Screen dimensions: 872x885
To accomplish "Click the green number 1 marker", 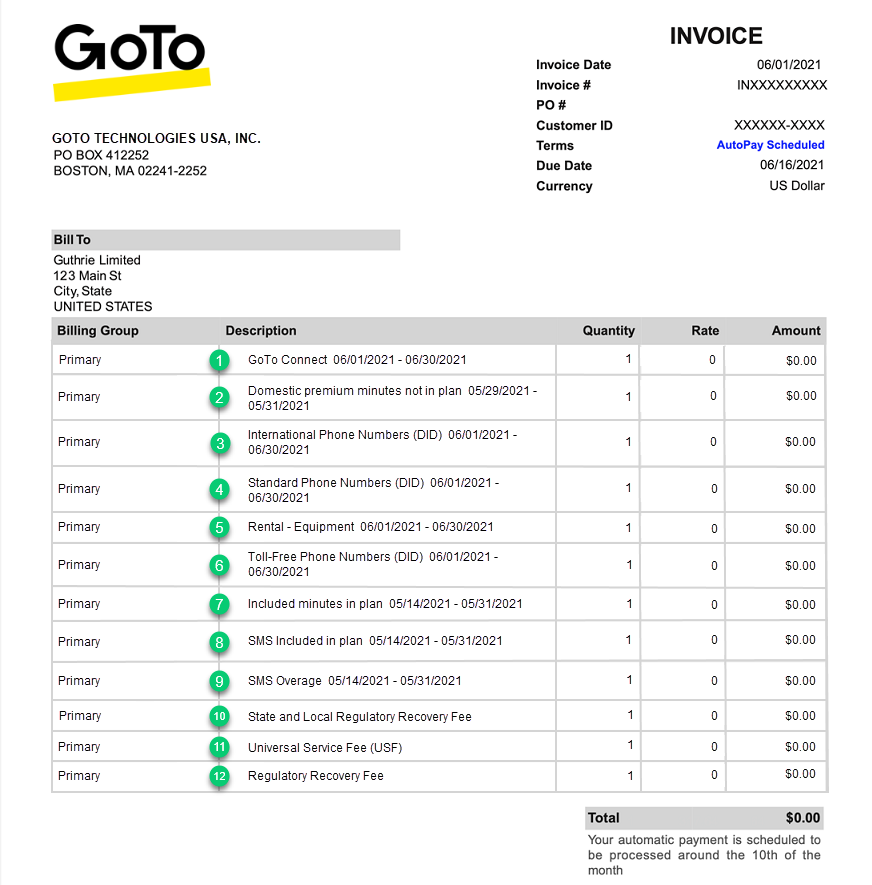I will pyautogui.click(x=219, y=360).
